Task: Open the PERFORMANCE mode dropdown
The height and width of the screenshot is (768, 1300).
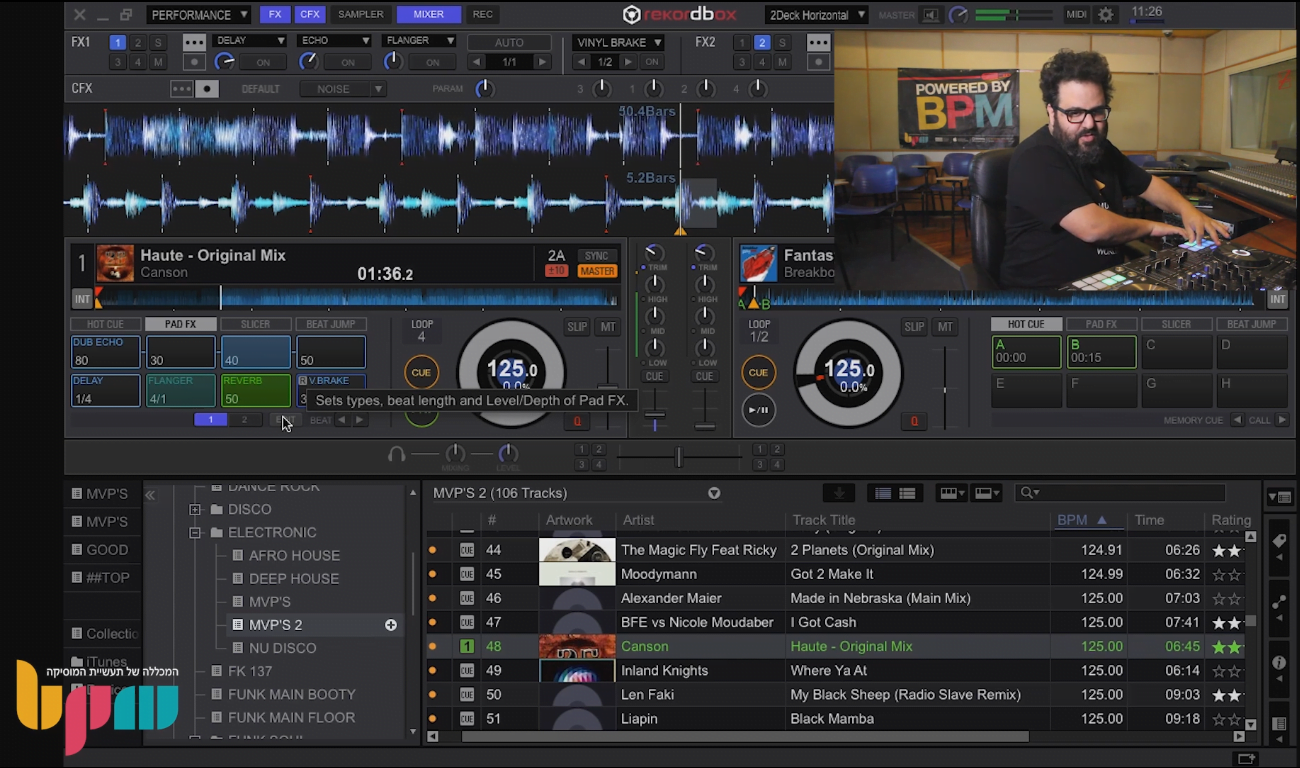Action: (x=198, y=15)
